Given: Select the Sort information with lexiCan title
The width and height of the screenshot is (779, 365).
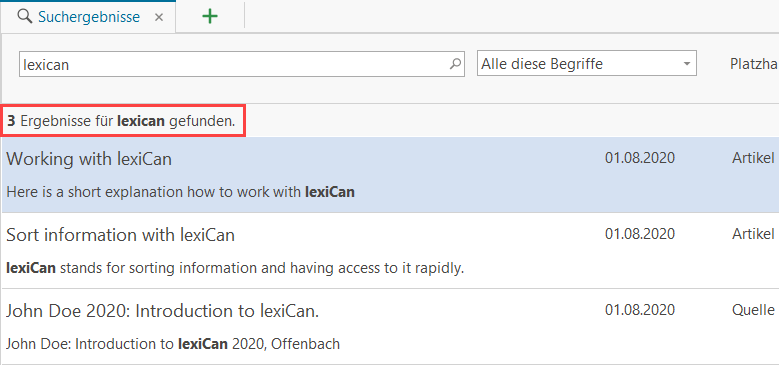Looking at the screenshot, I should coord(120,235).
